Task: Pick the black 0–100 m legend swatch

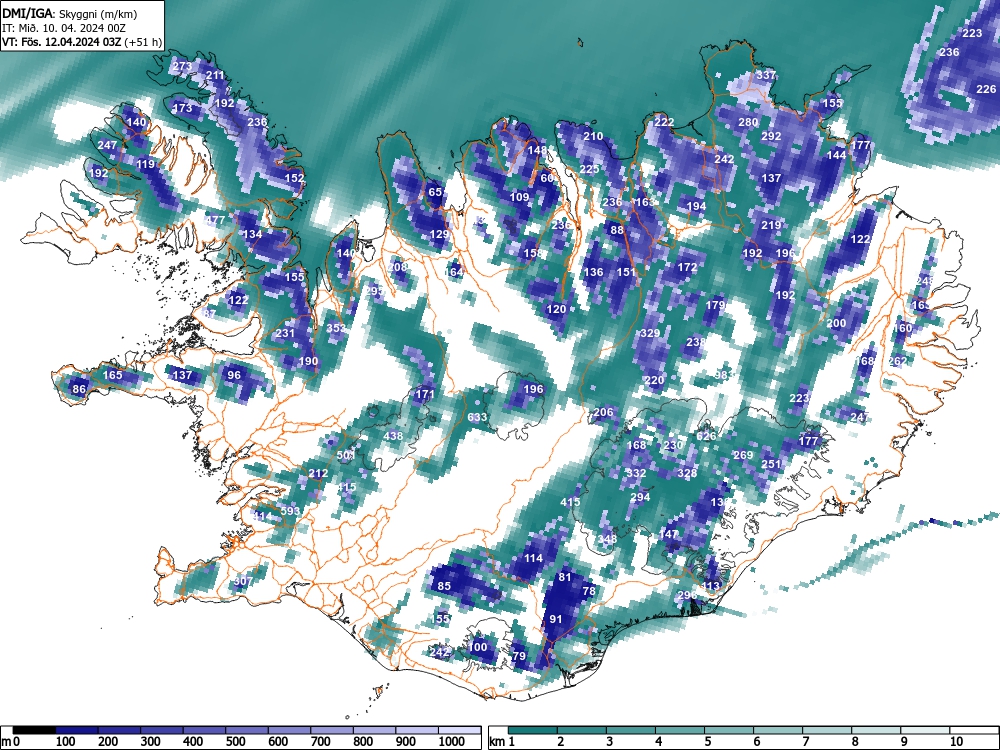Action: tap(34, 730)
